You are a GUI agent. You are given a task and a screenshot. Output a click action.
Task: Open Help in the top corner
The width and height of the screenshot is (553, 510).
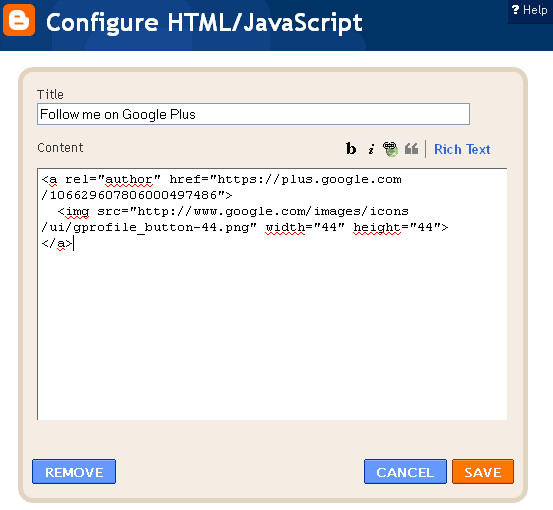[x=530, y=10]
